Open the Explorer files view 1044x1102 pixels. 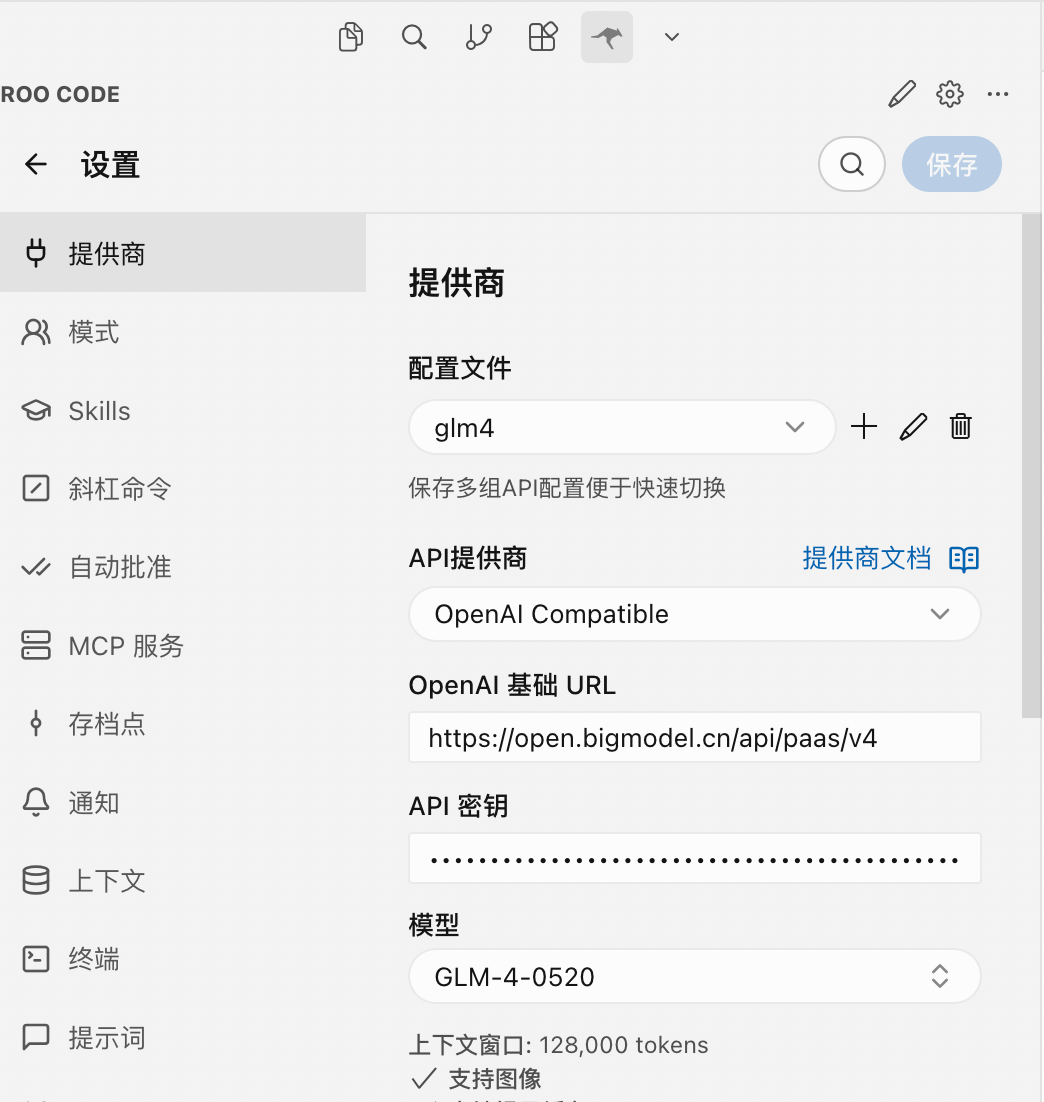pos(350,37)
